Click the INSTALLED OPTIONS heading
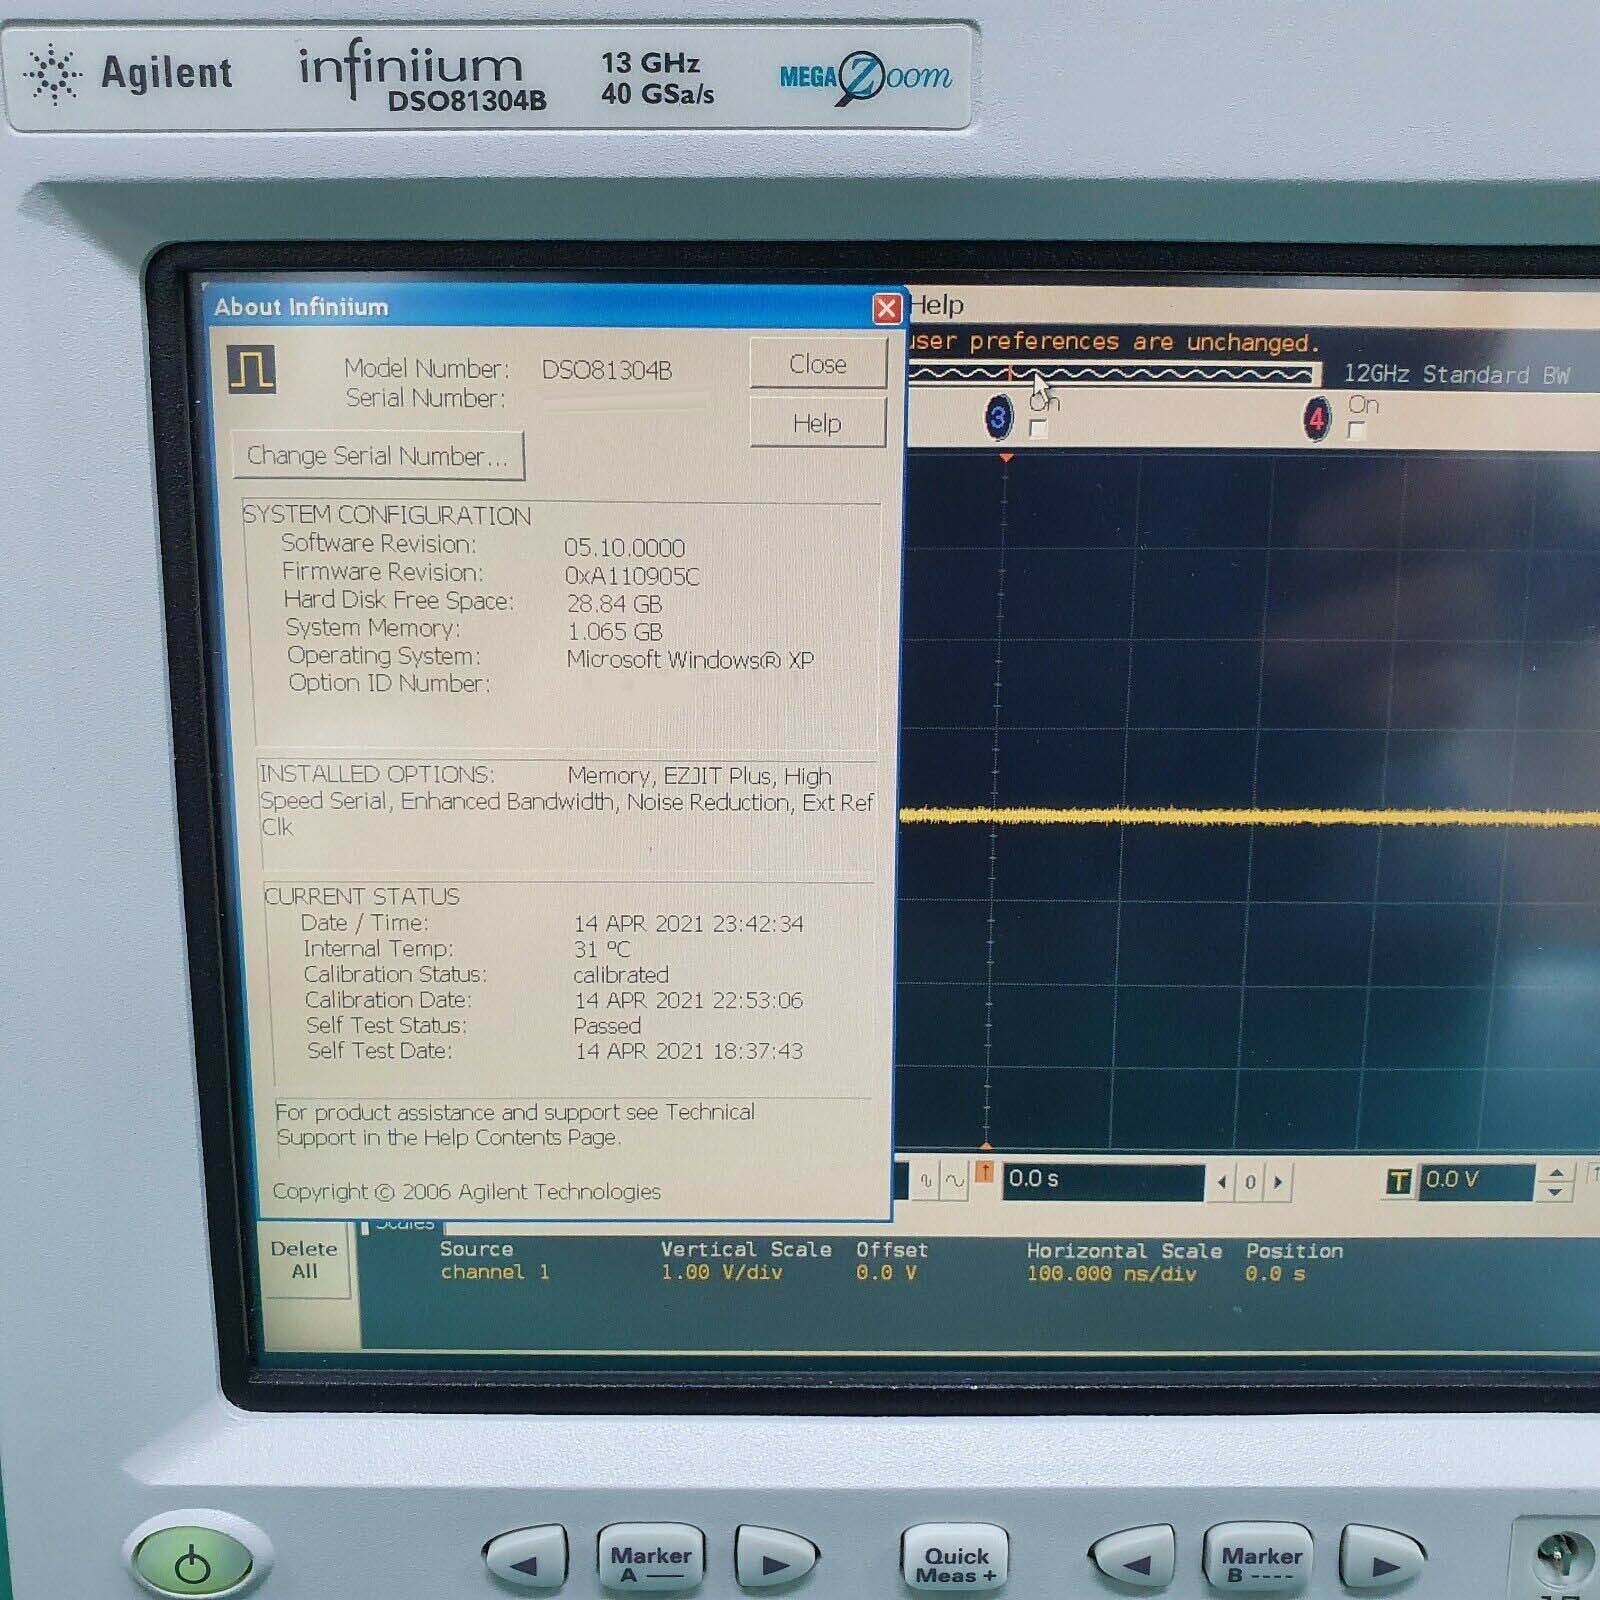1600x1600 pixels. 376,774
